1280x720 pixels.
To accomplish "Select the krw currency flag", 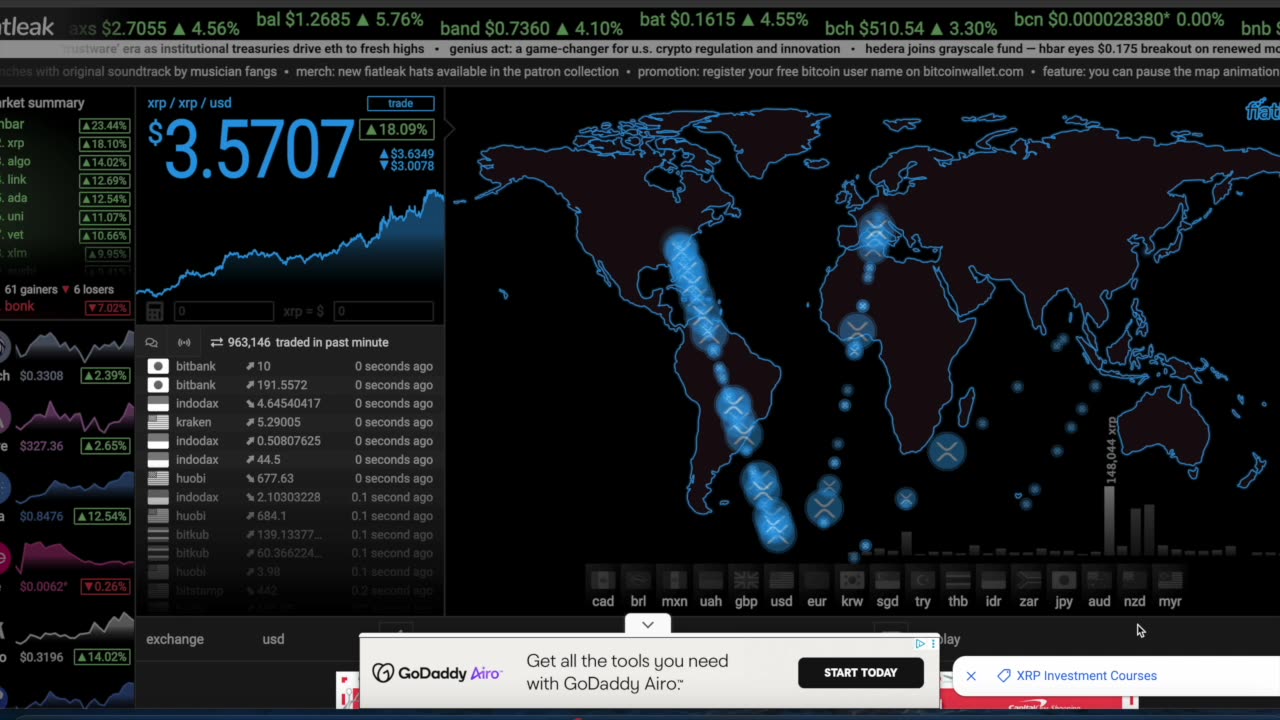I will (x=852, y=580).
